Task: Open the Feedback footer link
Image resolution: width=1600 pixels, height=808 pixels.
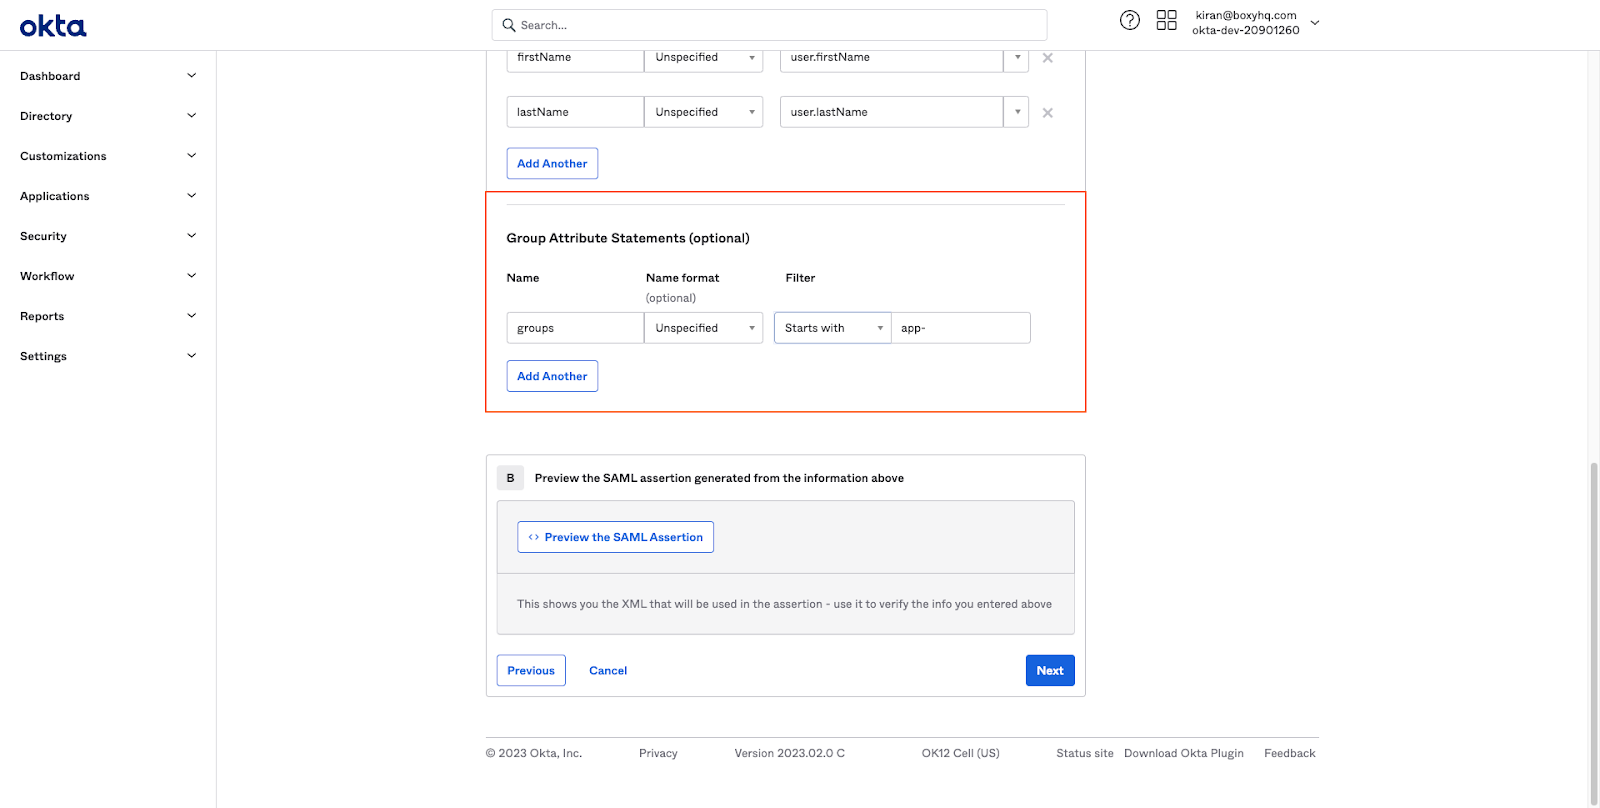Action: 1290,754
